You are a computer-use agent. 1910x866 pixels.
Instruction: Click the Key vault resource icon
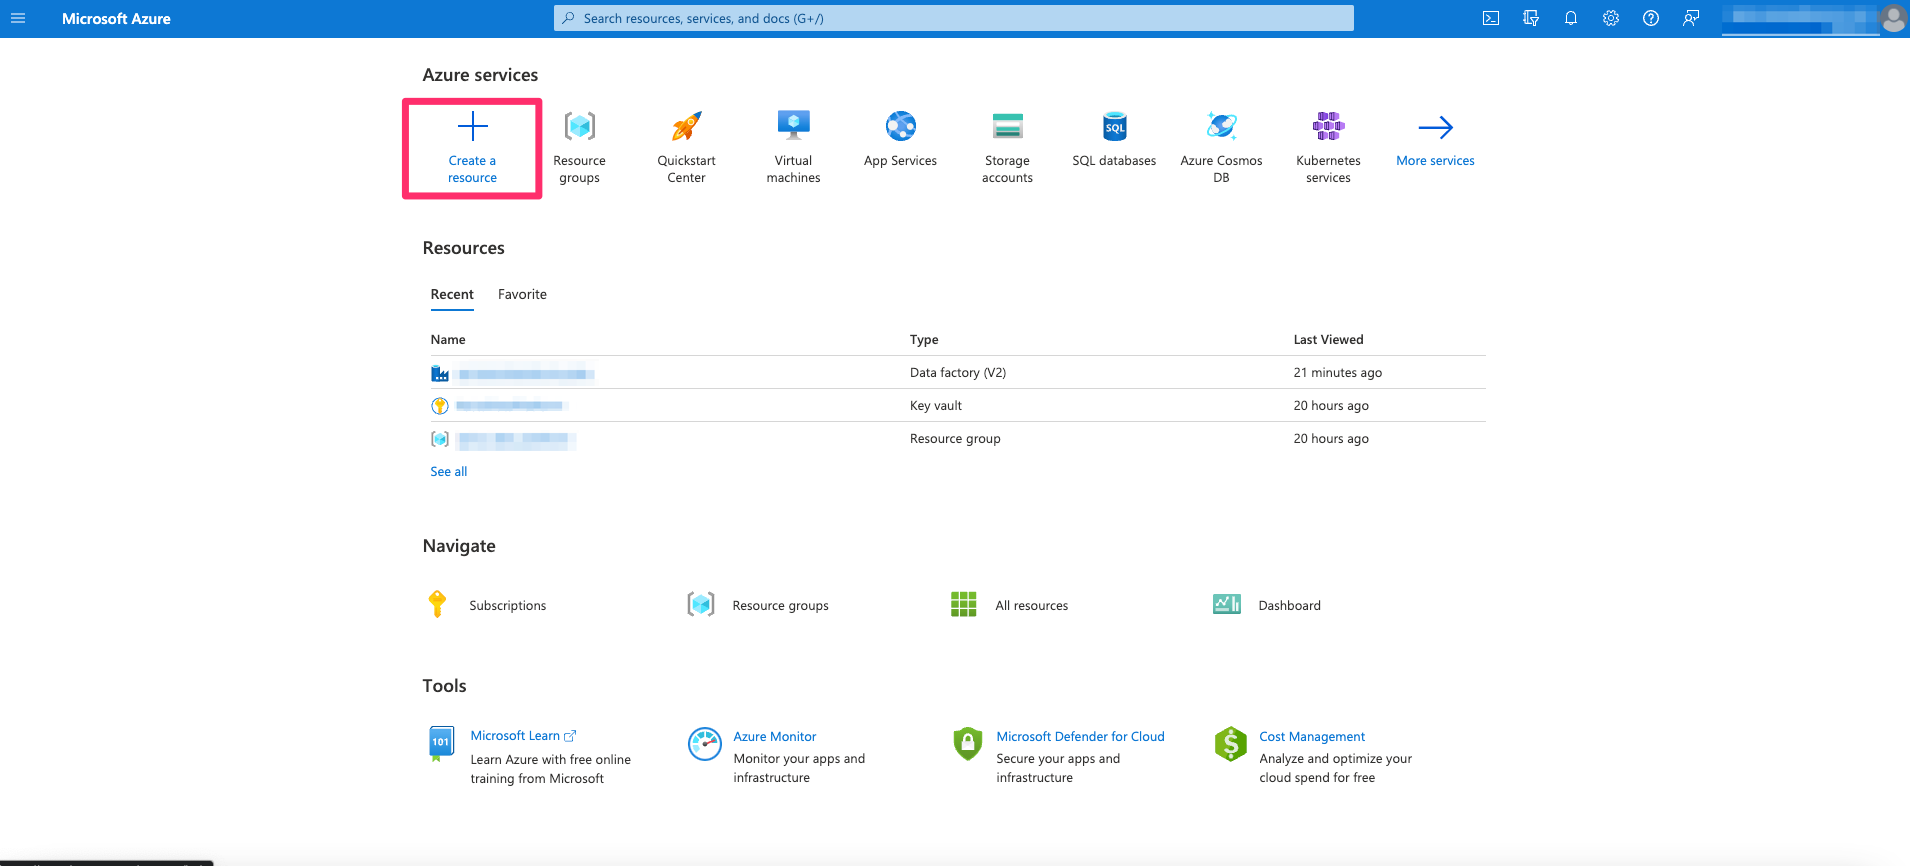[x=440, y=406]
